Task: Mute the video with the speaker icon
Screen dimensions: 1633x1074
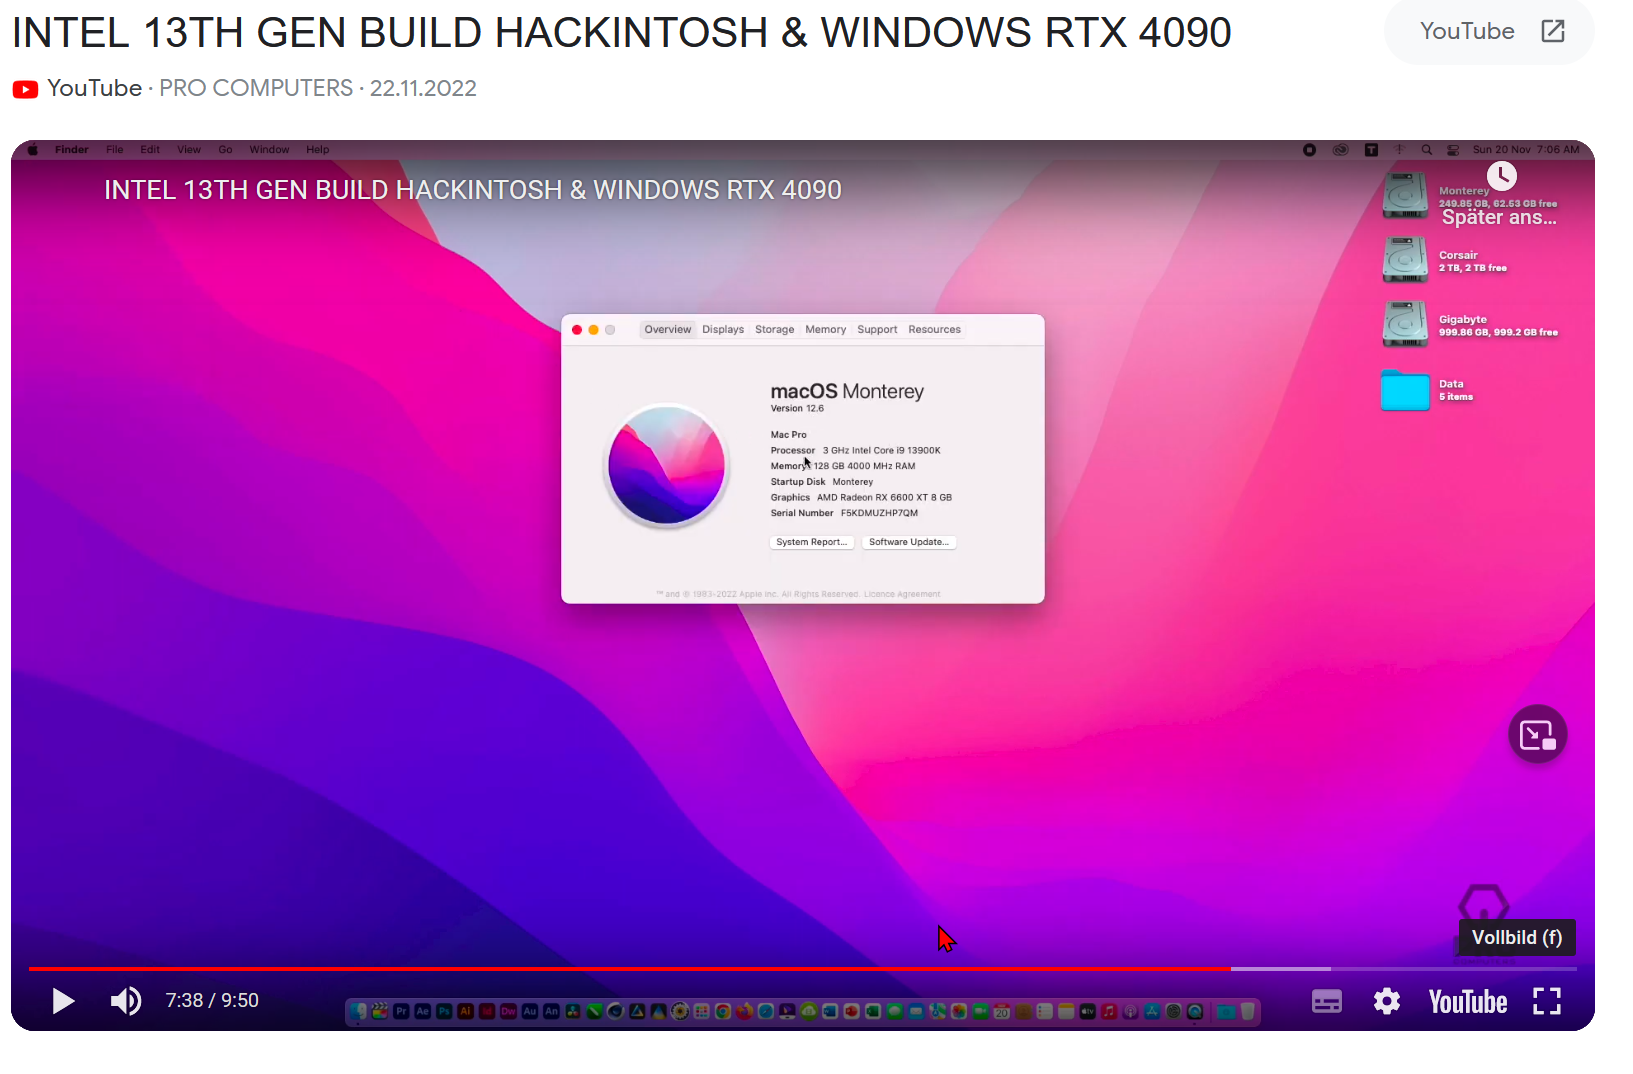Action: 126,1001
